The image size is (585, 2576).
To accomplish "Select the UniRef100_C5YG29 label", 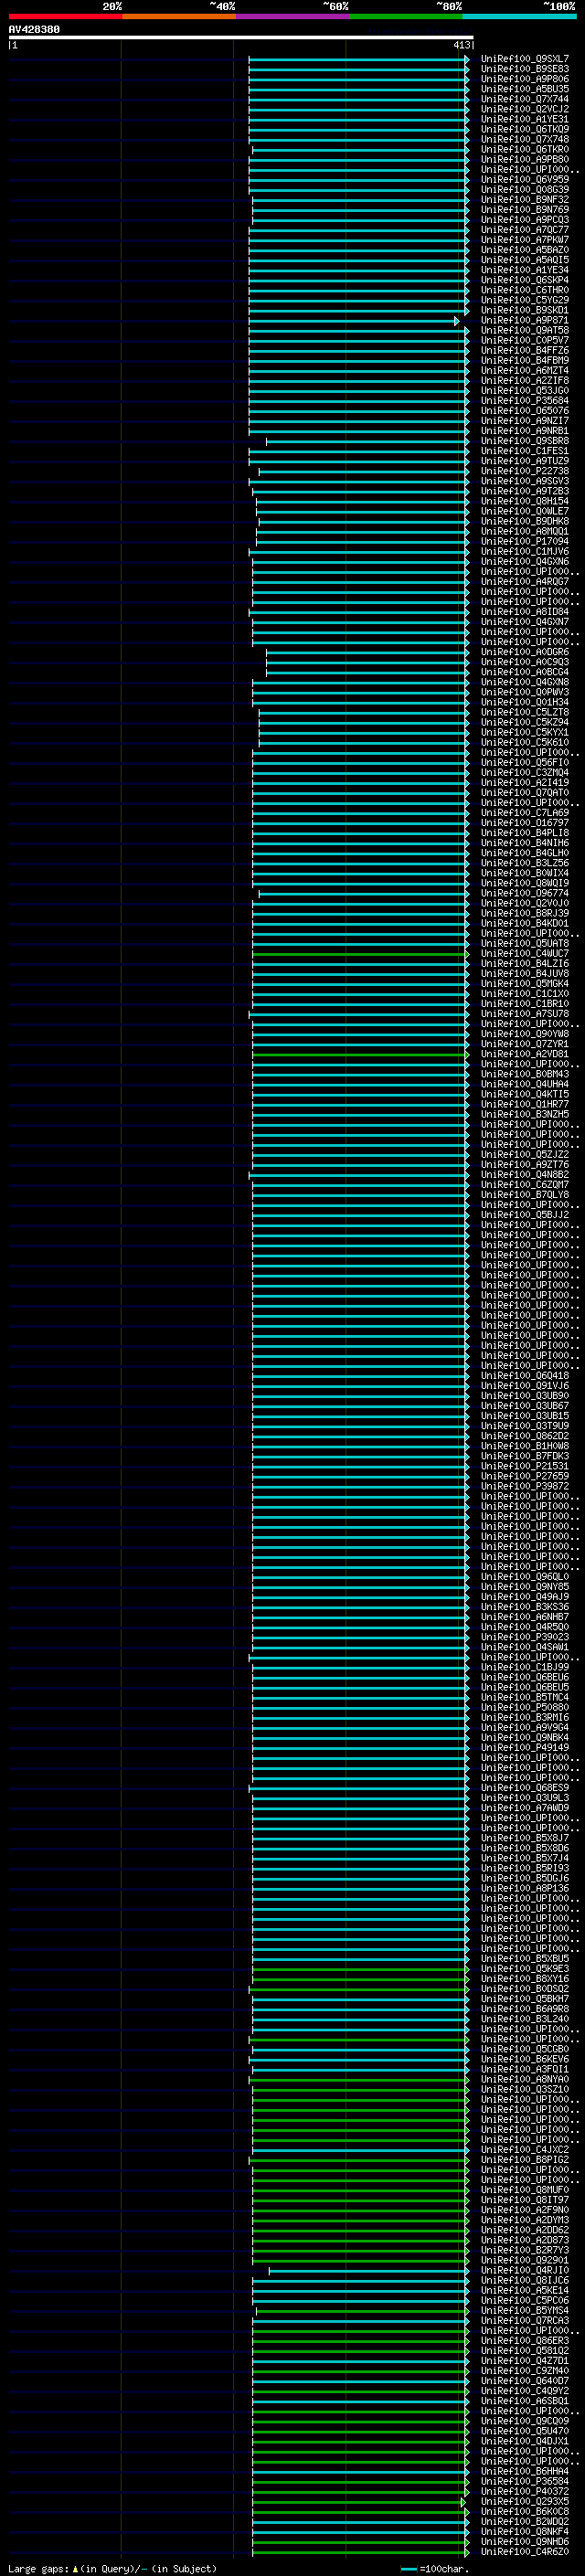I will pos(524,300).
